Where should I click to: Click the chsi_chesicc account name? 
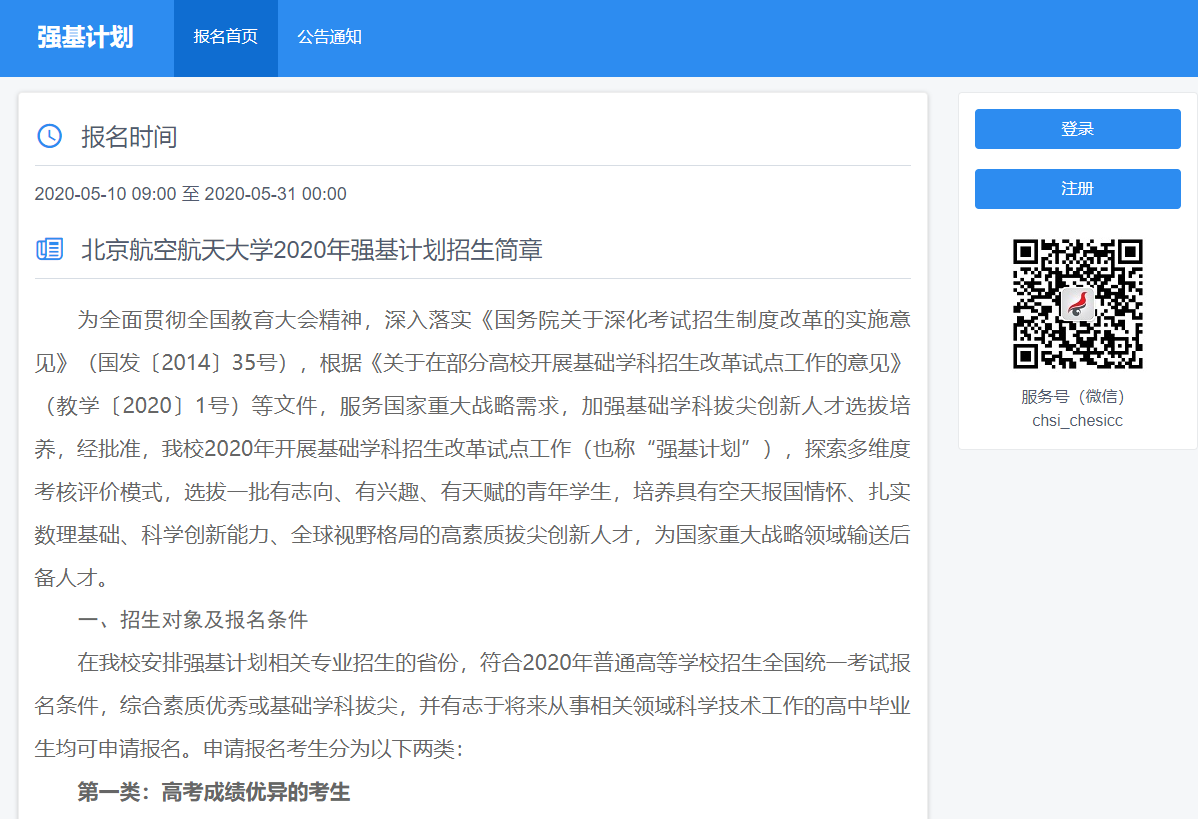pos(1077,421)
